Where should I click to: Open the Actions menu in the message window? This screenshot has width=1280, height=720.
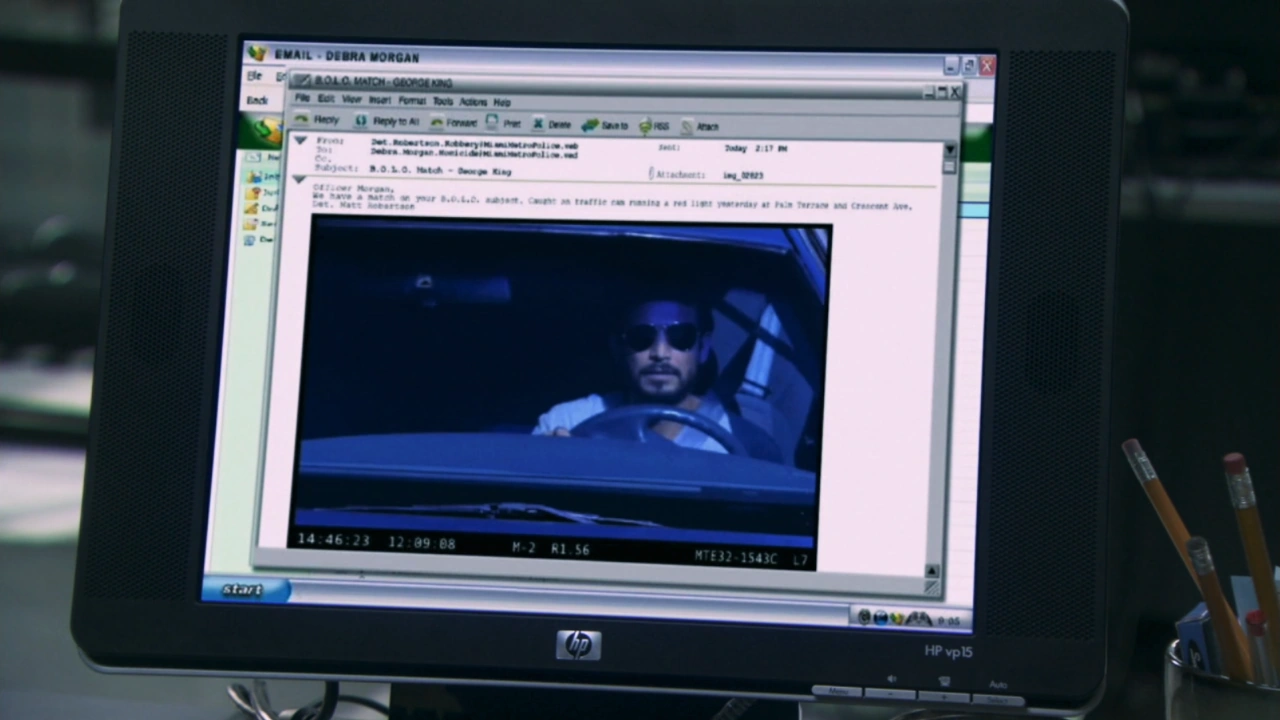[473, 101]
